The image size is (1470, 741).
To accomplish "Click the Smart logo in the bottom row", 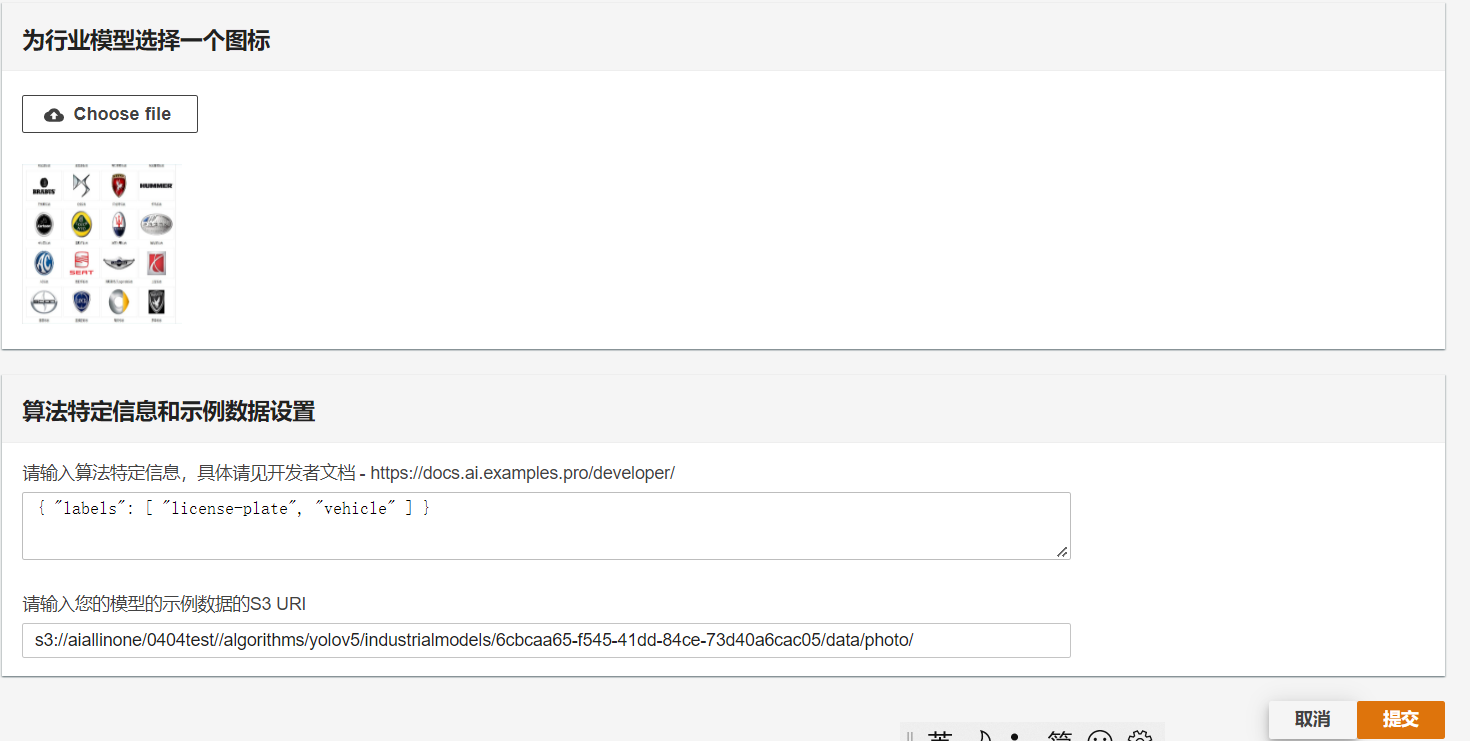I will (119, 301).
